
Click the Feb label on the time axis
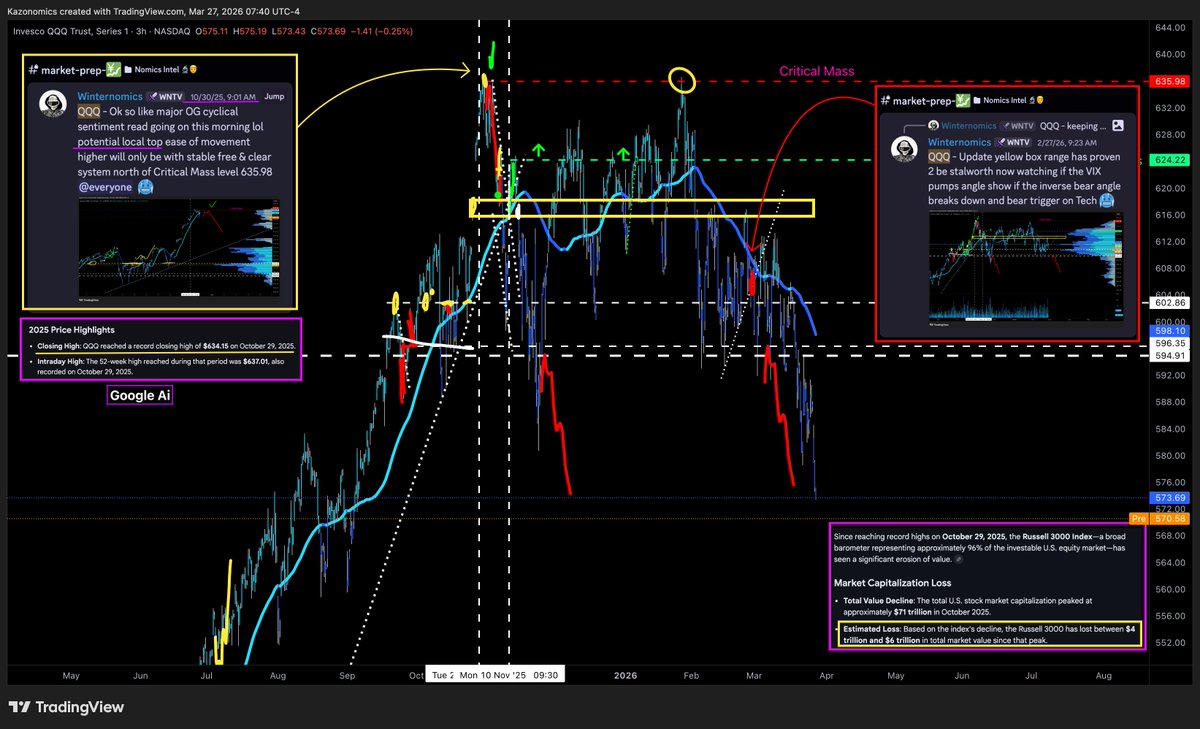tap(690, 675)
